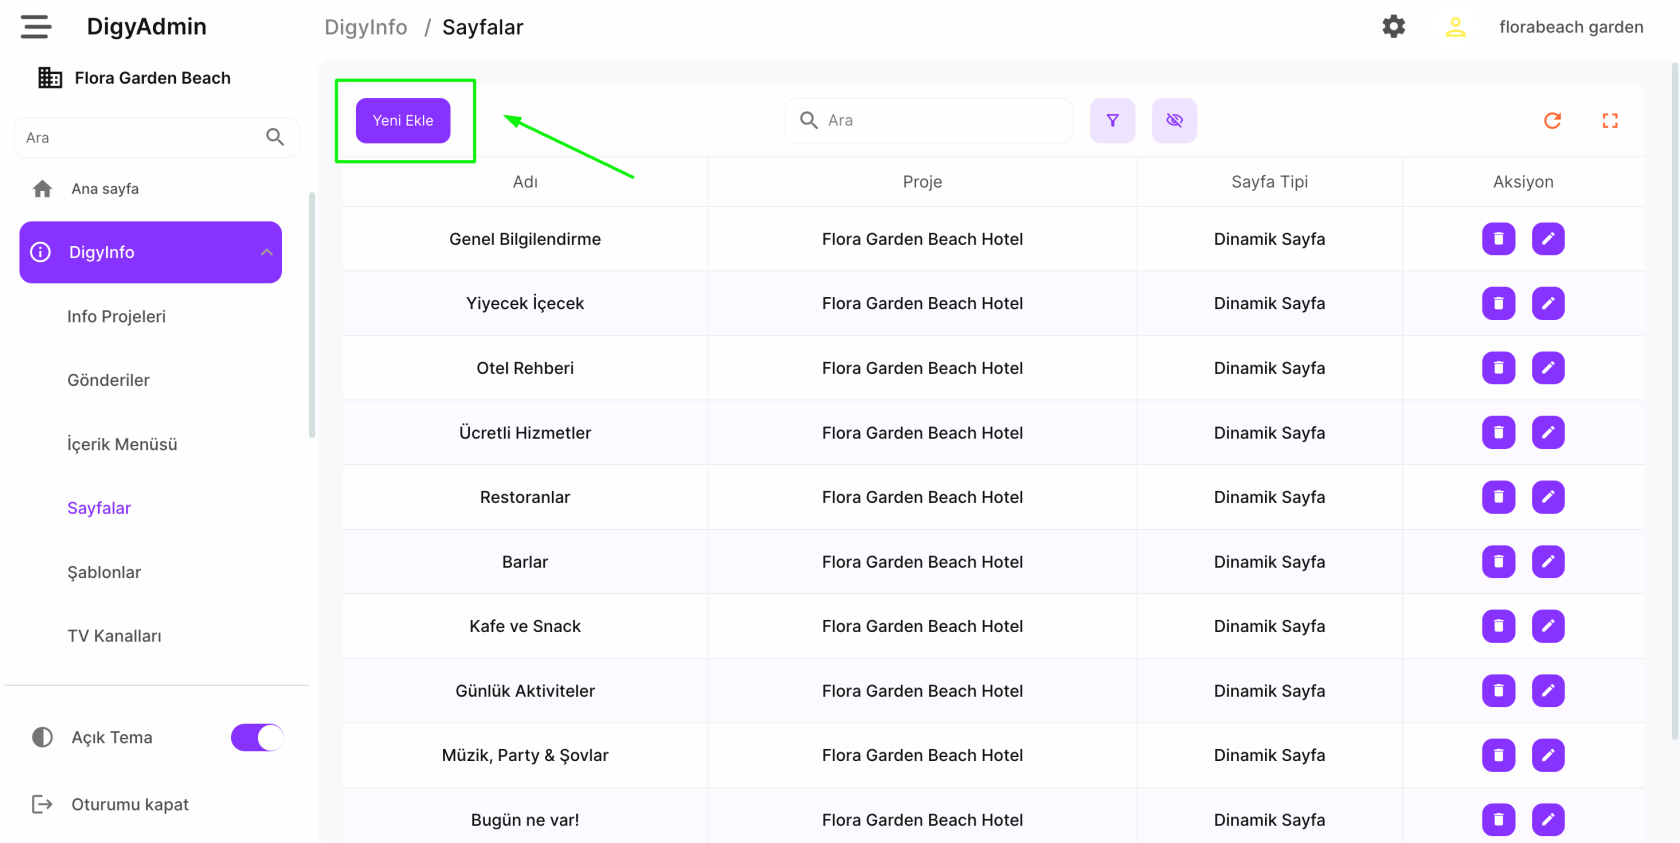Viewport: 1680px width, 843px height.
Task: Edit the Barlar page
Action: pos(1548,562)
